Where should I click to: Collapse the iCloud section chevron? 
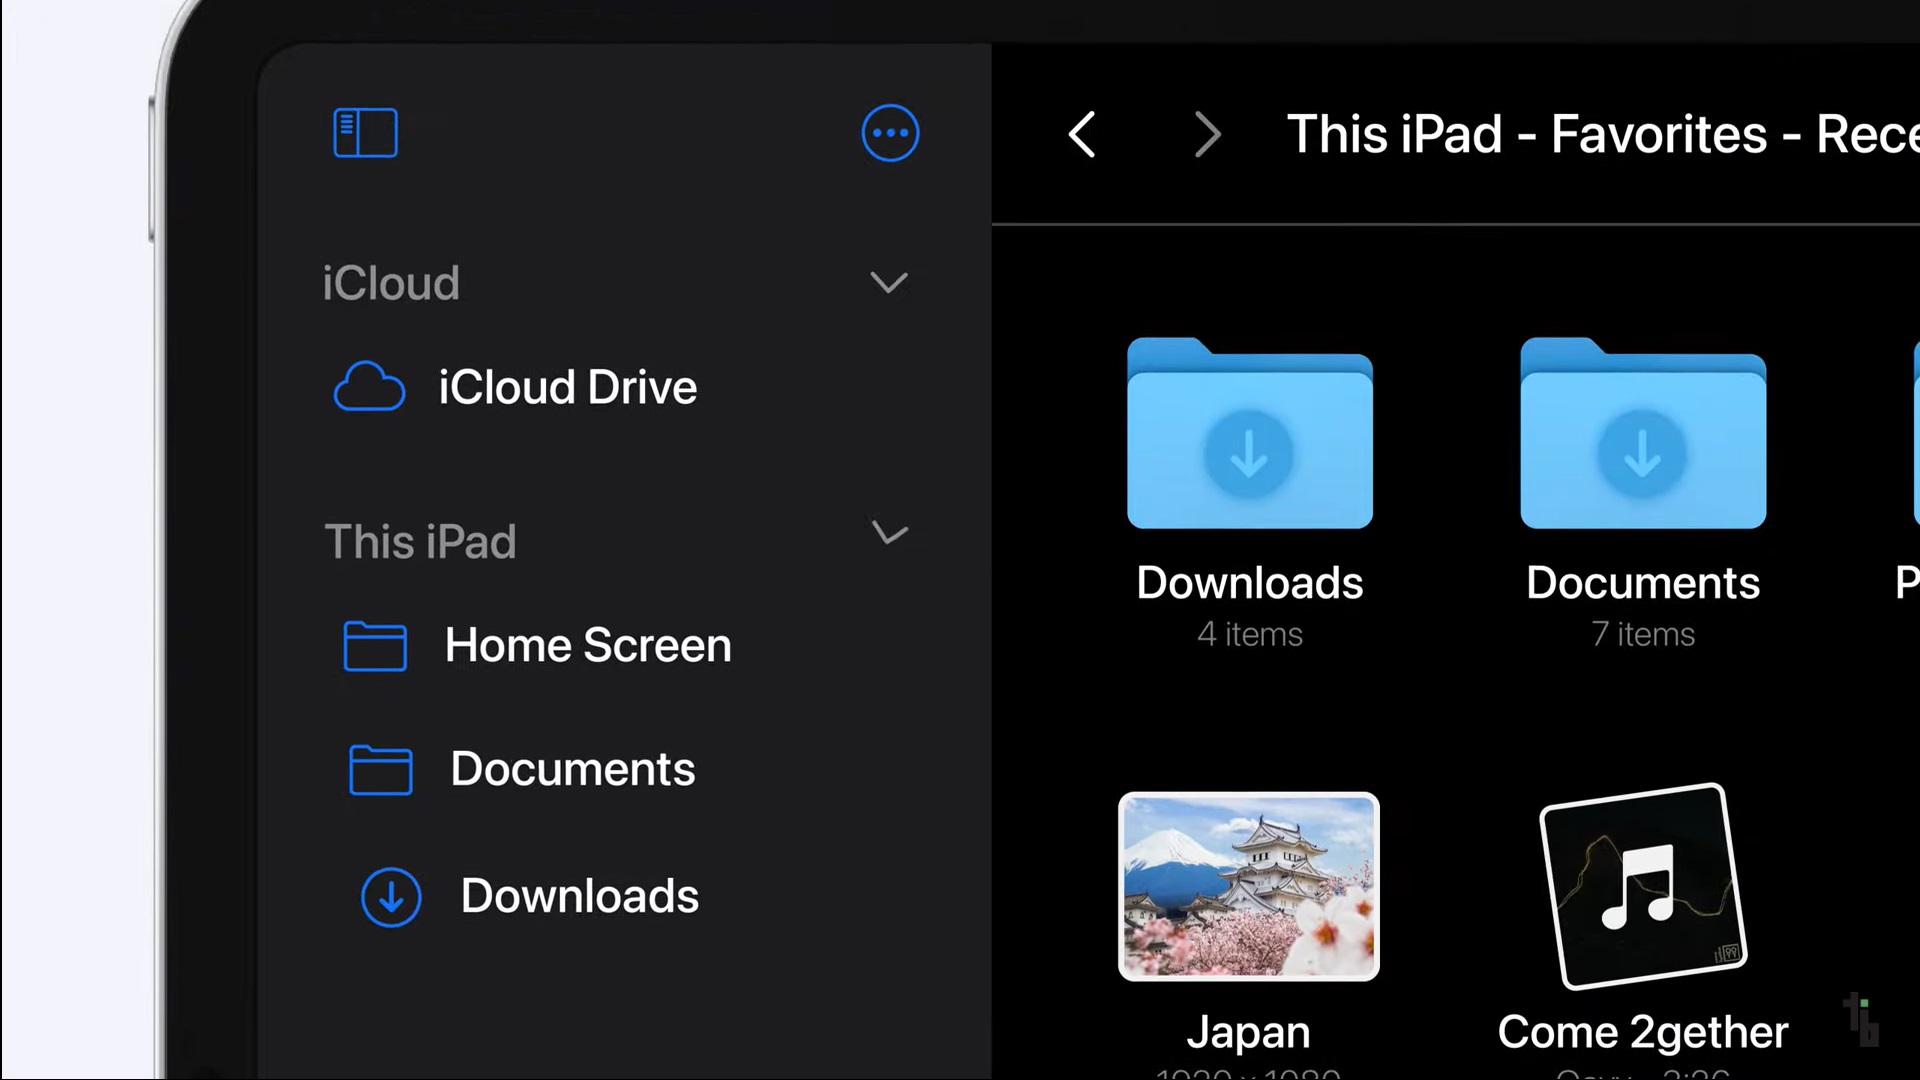[x=888, y=283]
